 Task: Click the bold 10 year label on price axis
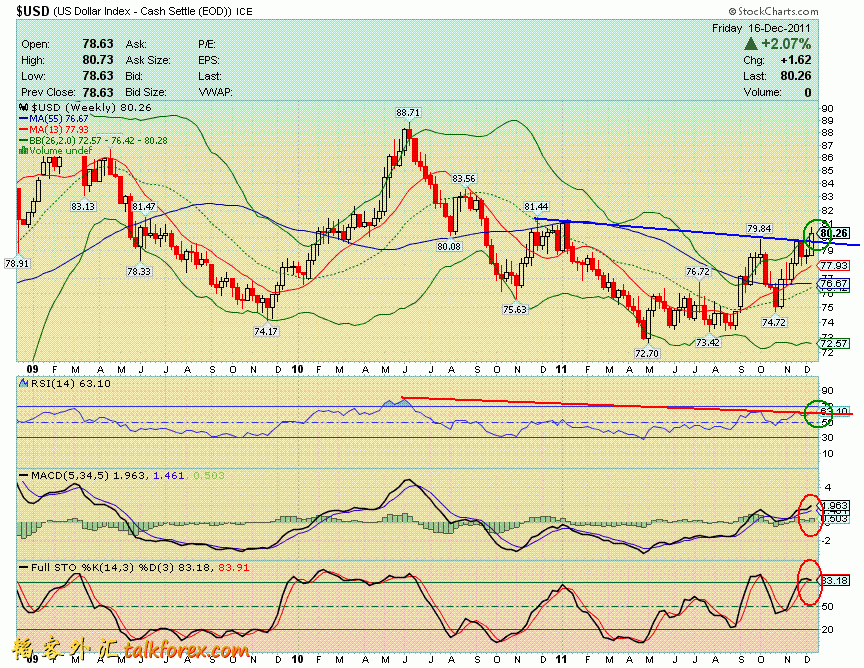point(298,369)
